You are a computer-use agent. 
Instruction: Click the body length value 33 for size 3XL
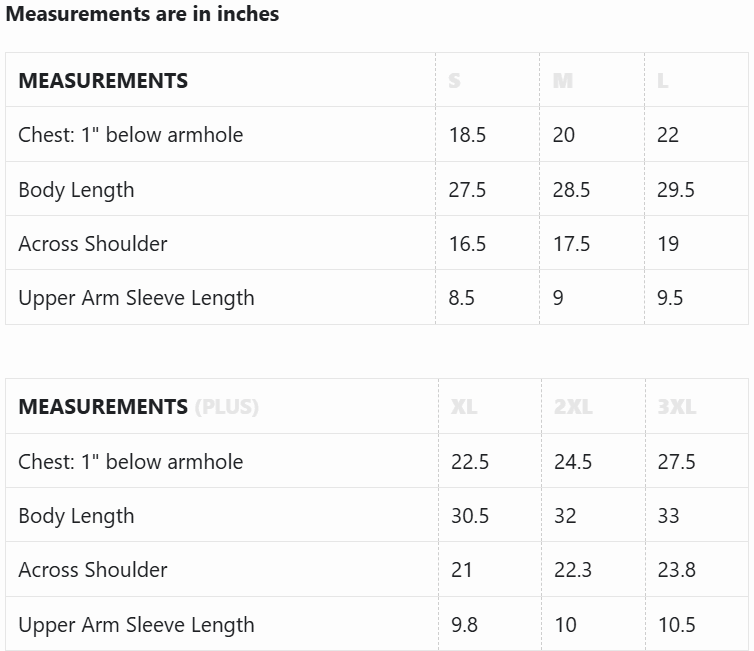pyautogui.click(x=668, y=516)
